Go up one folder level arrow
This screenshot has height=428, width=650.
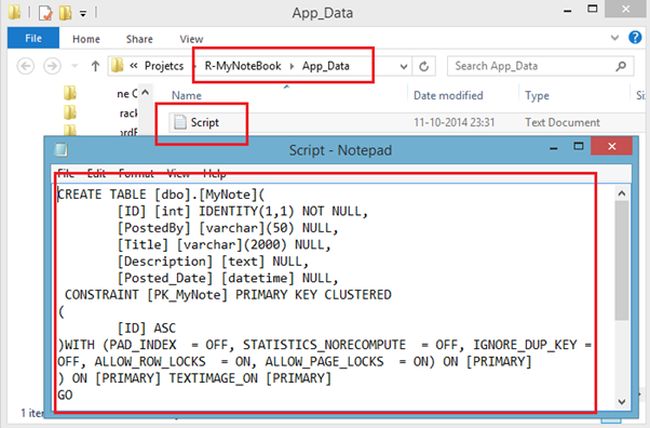[95, 66]
